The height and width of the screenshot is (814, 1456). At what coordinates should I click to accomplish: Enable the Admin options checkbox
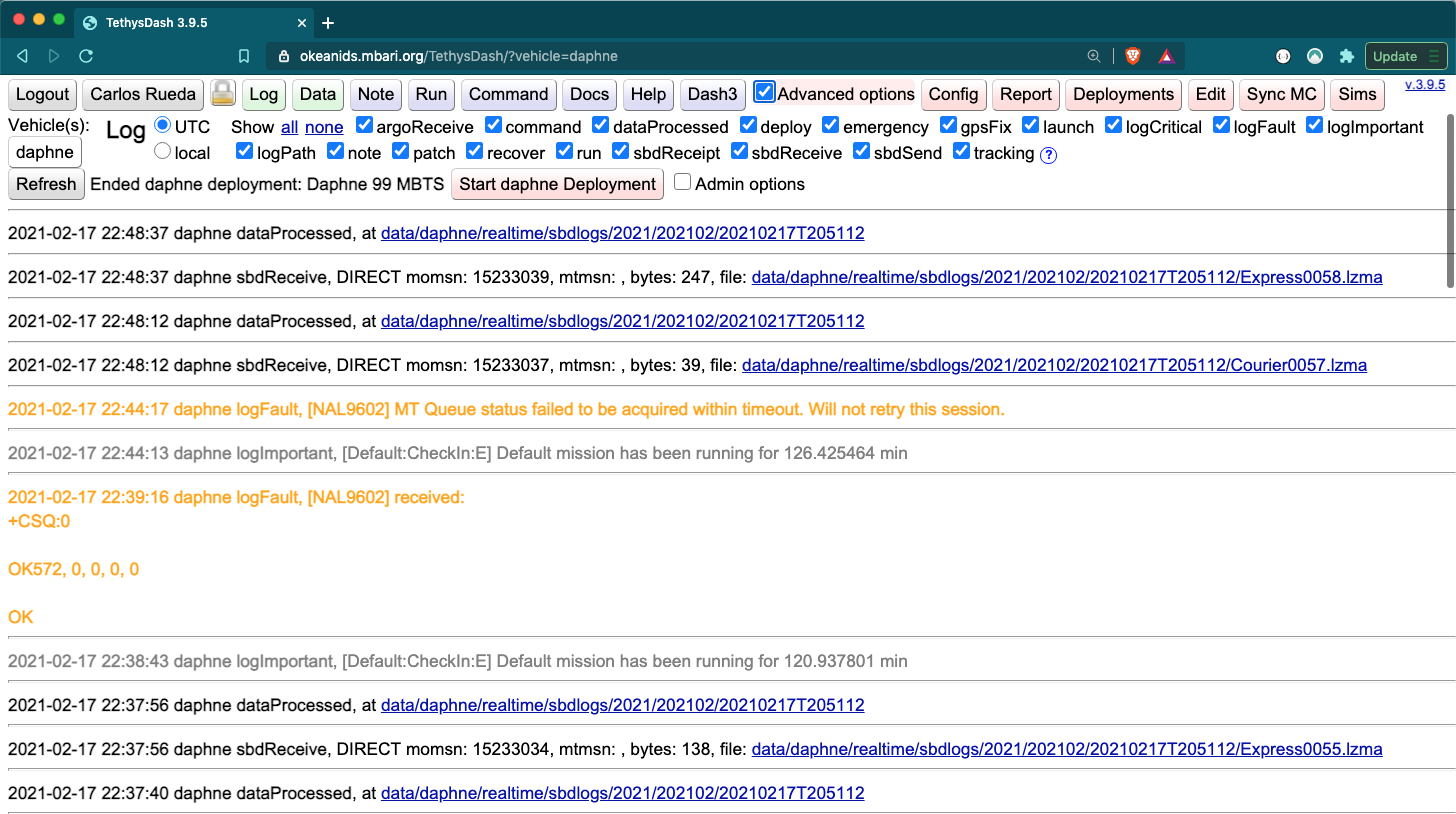[682, 182]
